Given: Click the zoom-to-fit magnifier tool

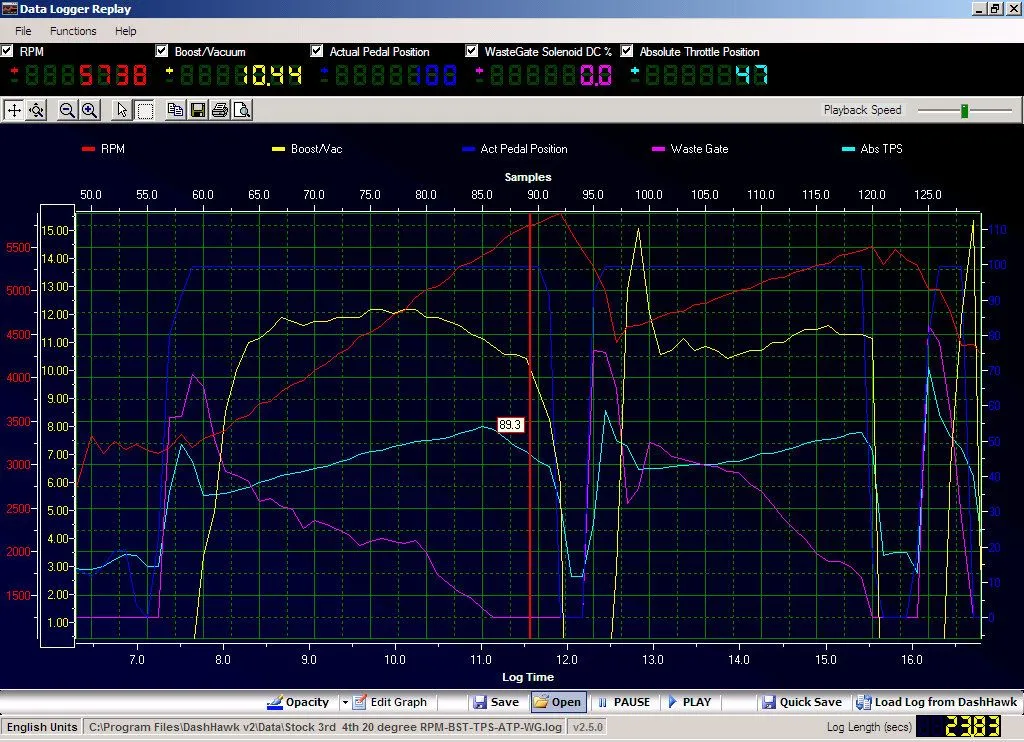Looking at the screenshot, I should [x=37, y=111].
